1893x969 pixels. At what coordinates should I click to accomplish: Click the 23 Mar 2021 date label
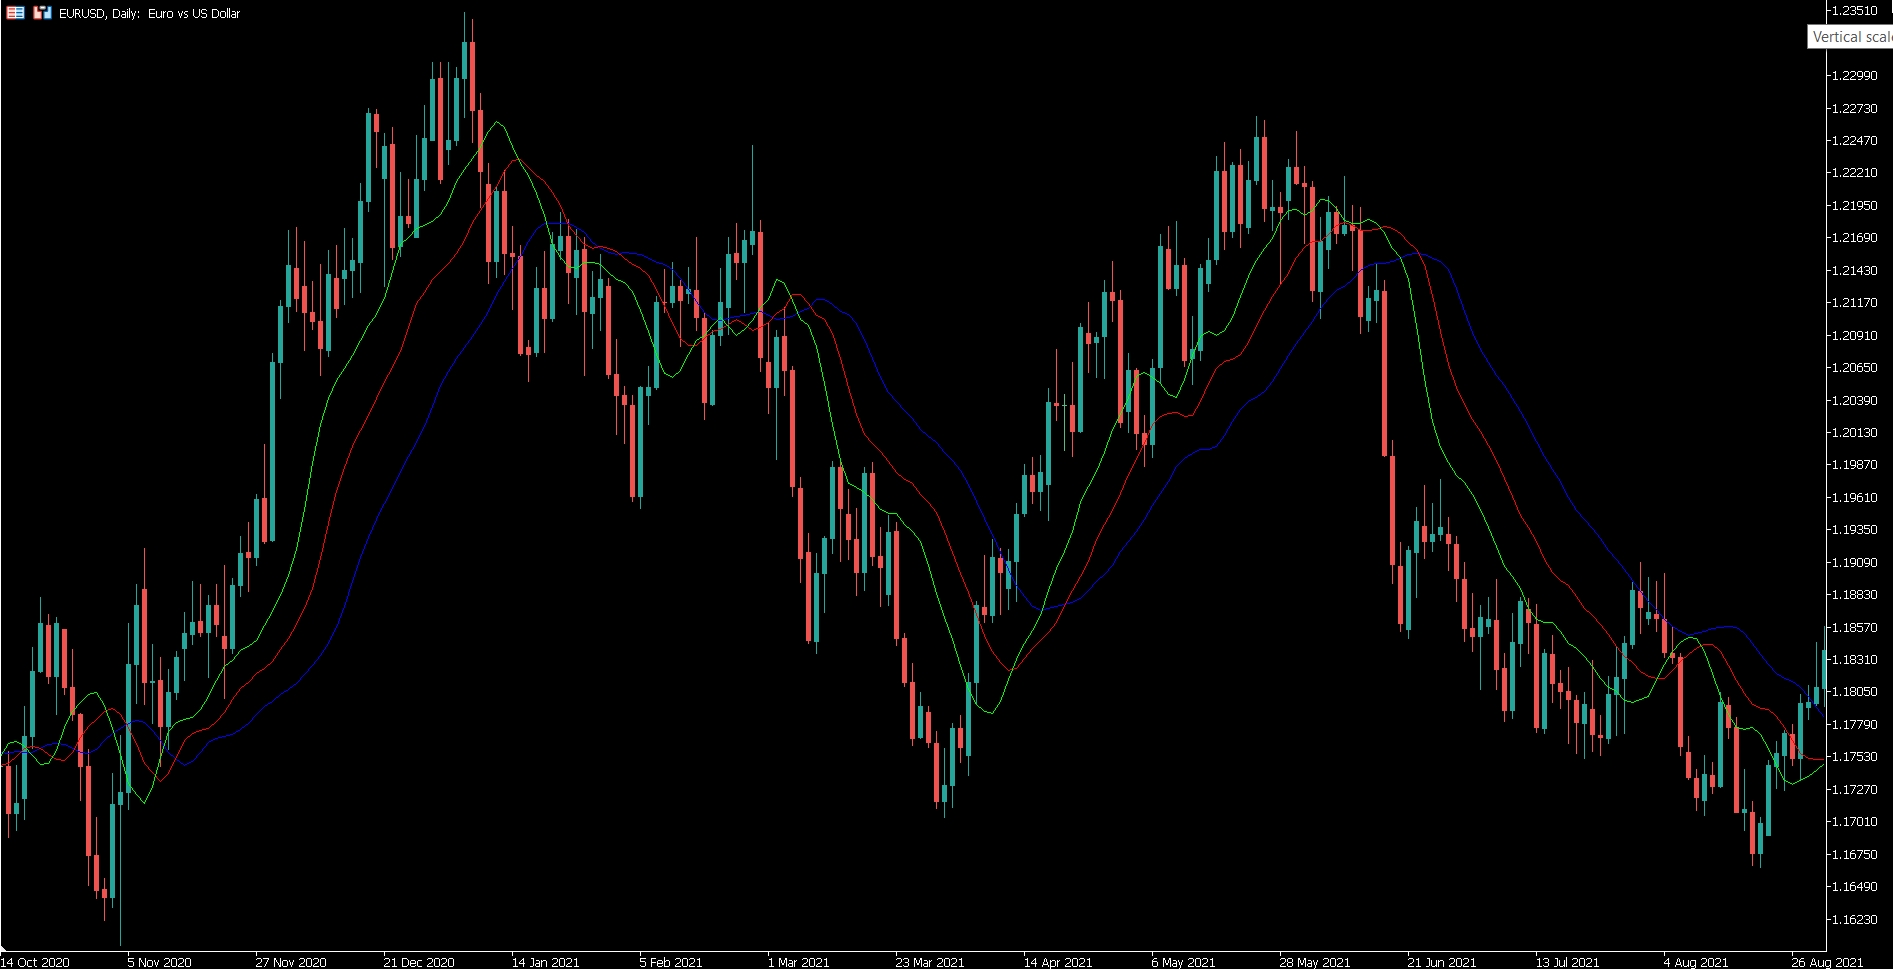(x=930, y=962)
